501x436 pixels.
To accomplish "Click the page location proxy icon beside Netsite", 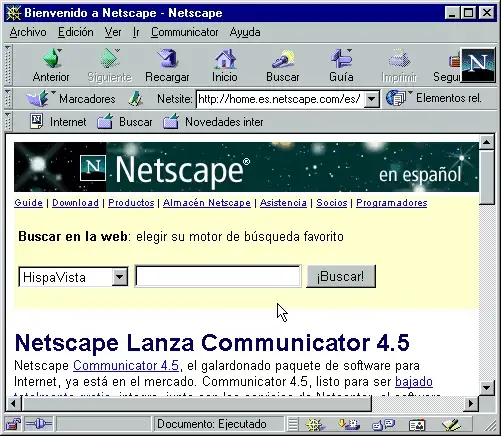I will [x=136, y=99].
